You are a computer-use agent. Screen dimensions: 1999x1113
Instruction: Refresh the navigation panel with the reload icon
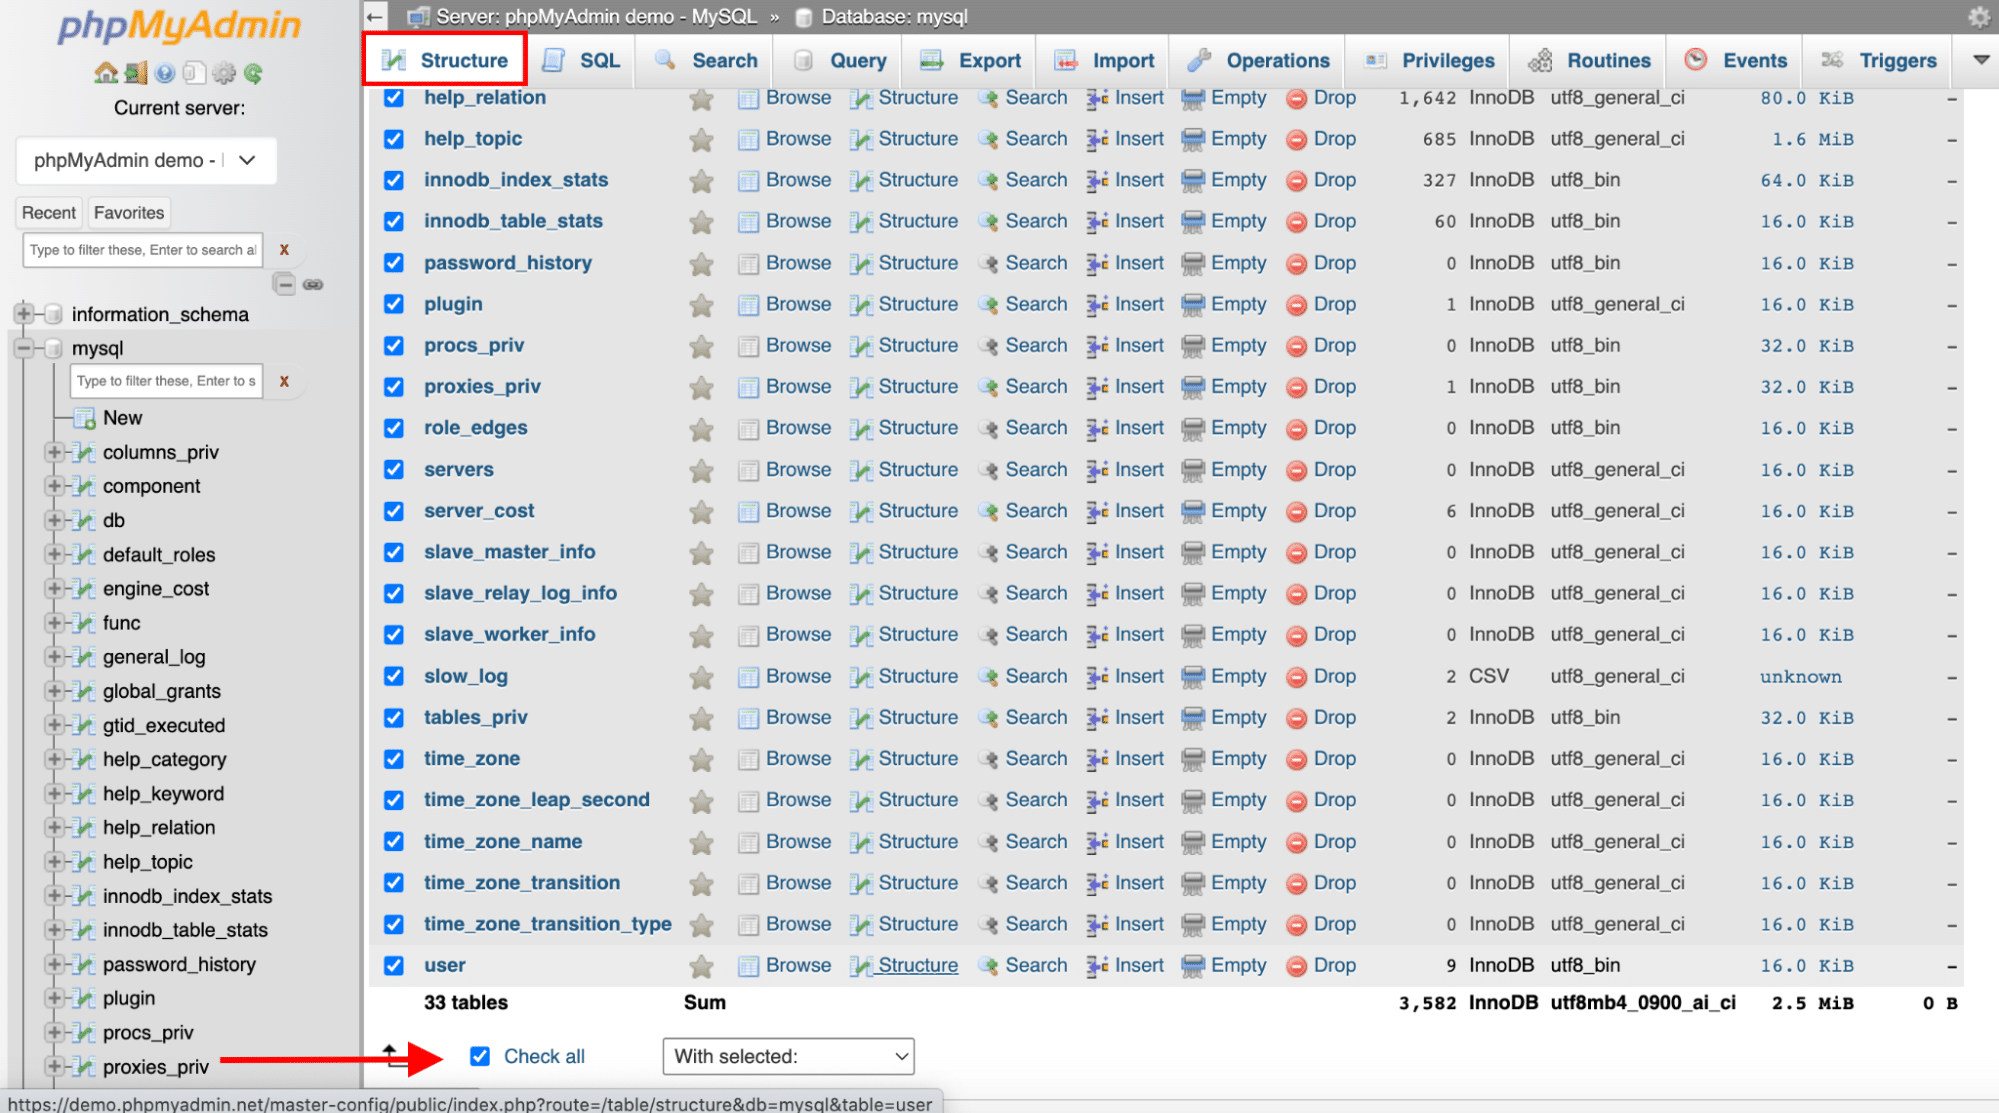point(254,73)
